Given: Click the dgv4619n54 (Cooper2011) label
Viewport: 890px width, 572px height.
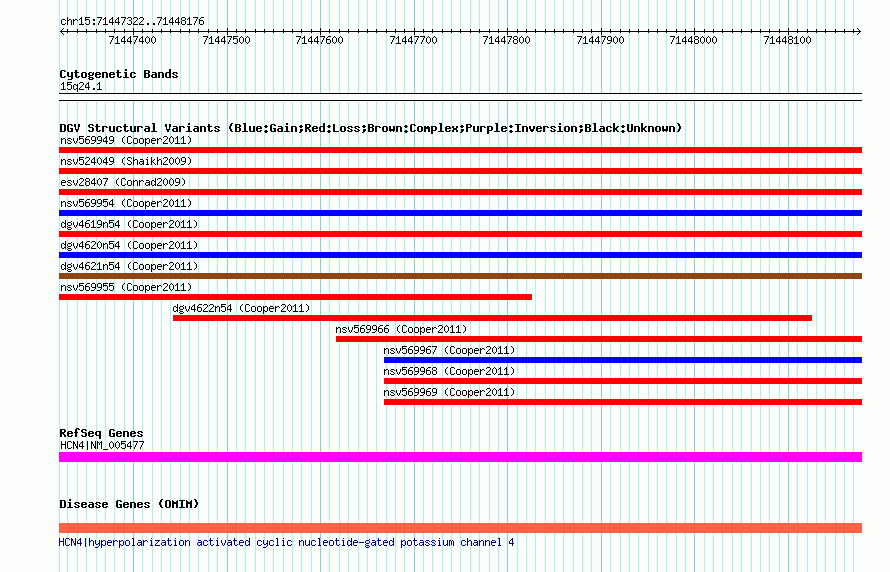Looking at the screenshot, I should click(x=129, y=224).
